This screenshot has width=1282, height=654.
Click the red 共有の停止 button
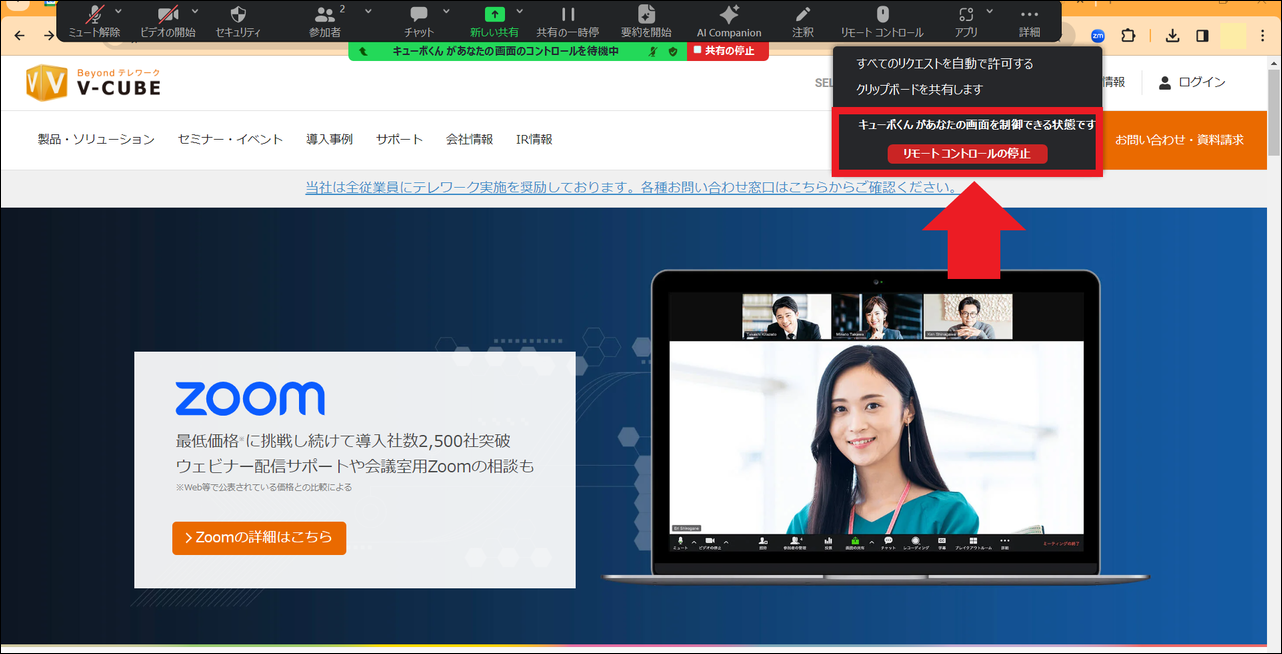point(728,51)
